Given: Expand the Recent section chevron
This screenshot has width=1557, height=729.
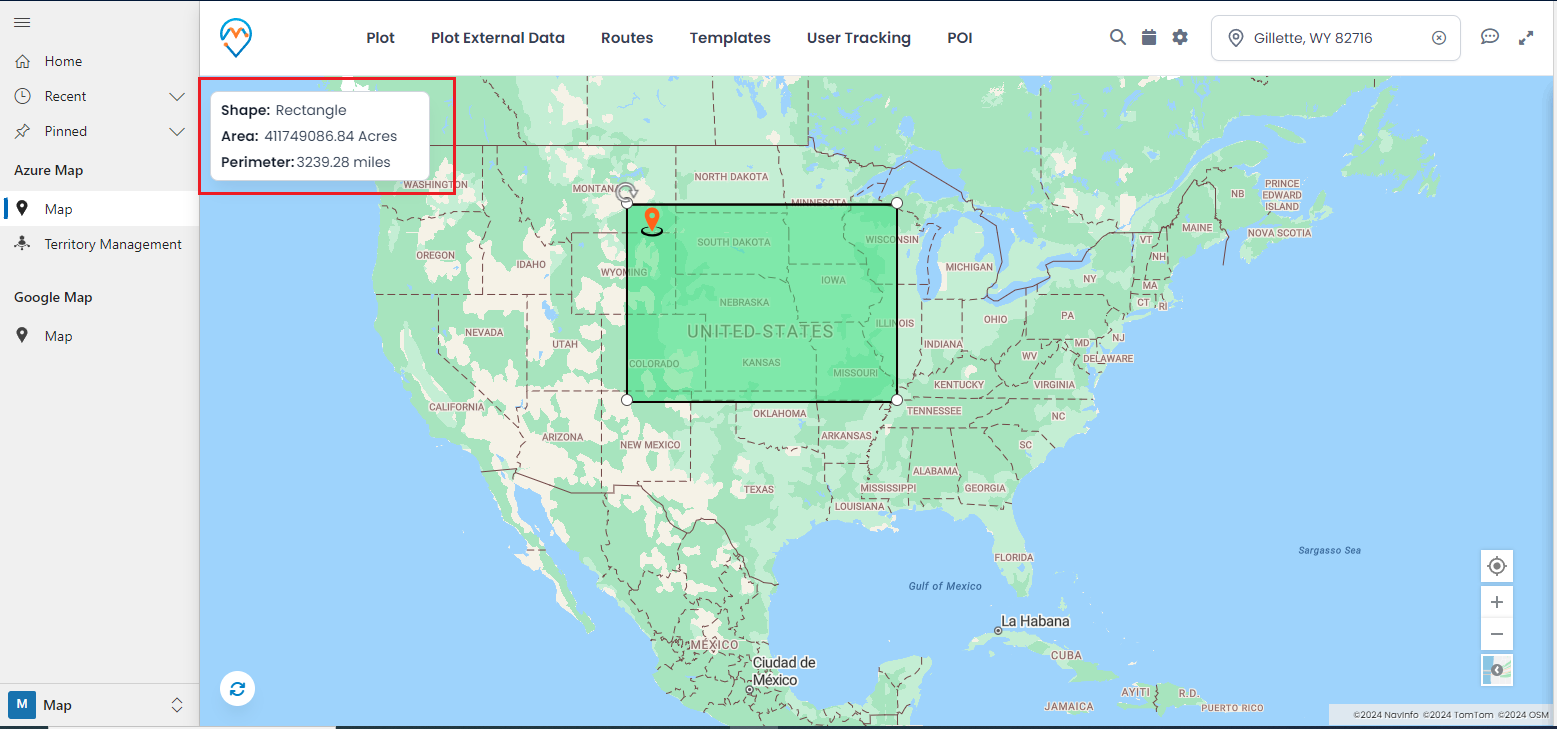Looking at the screenshot, I should (x=177, y=97).
